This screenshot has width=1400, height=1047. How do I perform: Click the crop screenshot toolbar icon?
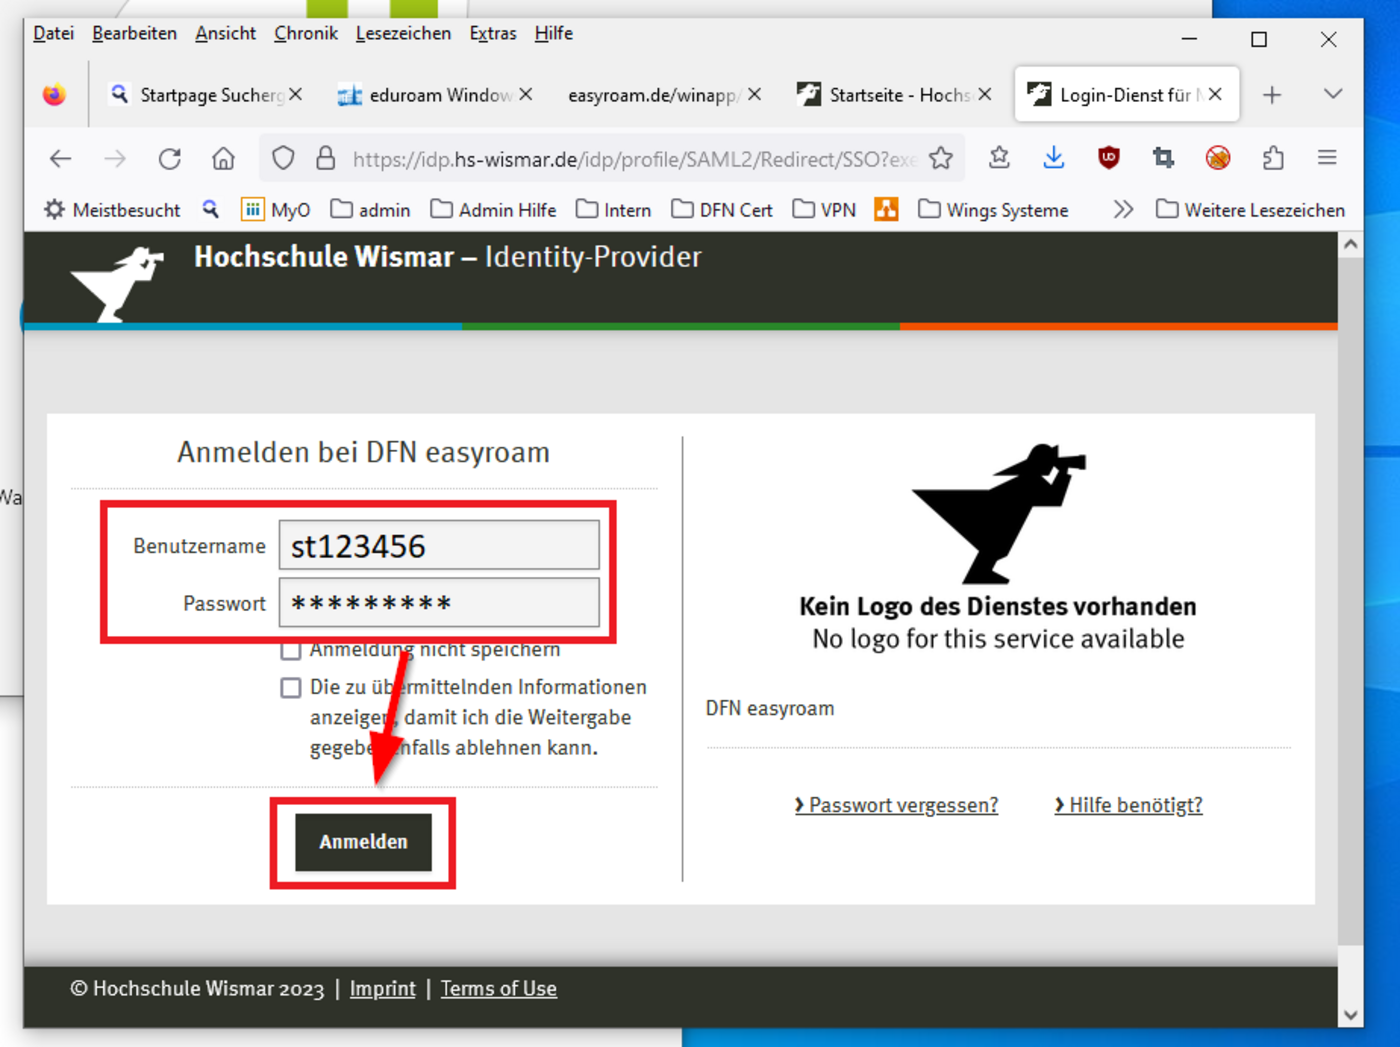1163,158
